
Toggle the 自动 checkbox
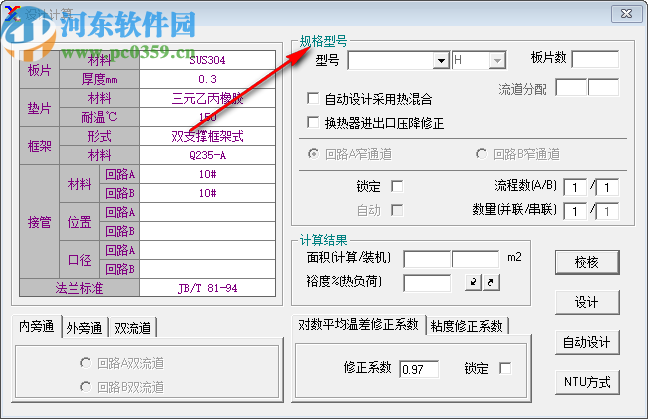[x=397, y=210]
